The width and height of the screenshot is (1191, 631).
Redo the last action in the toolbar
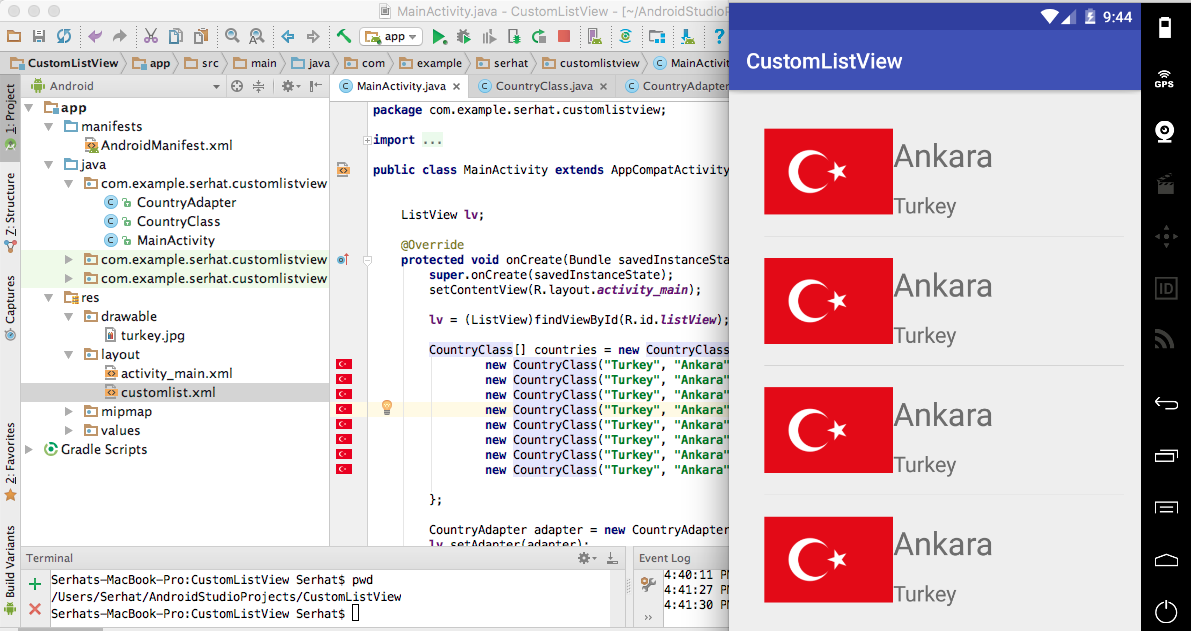point(119,36)
